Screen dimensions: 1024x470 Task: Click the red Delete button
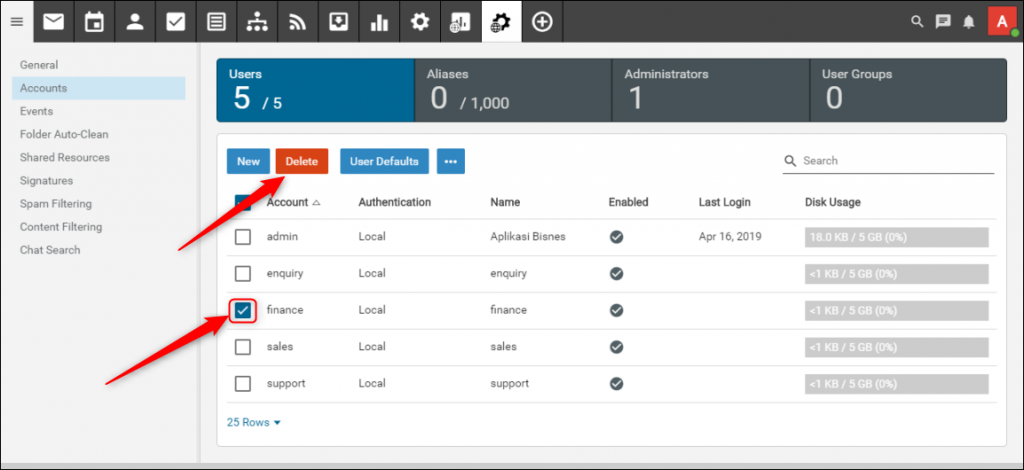(301, 161)
